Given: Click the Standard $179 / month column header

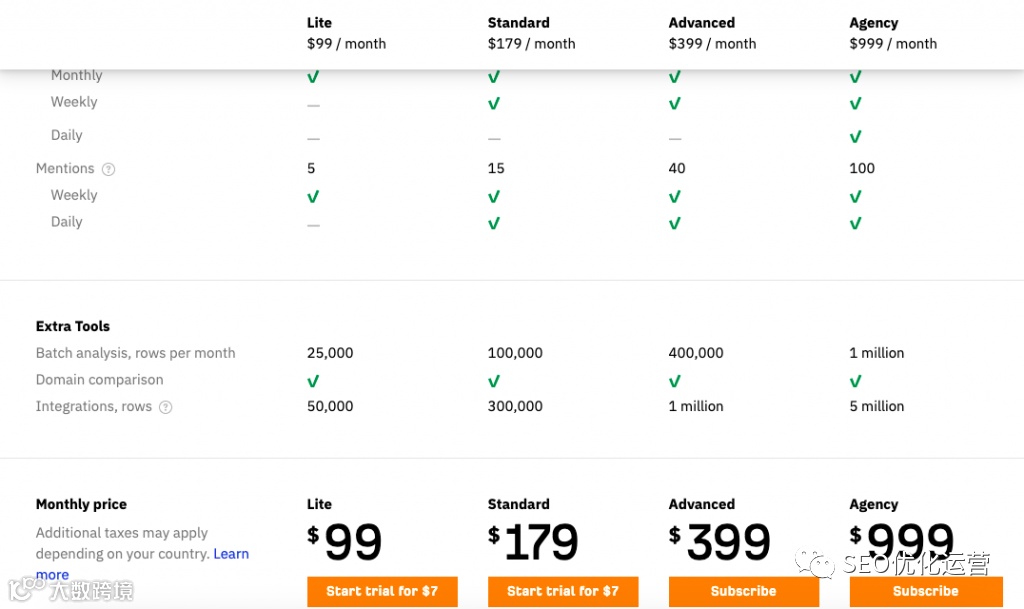Looking at the screenshot, I should [x=531, y=33].
